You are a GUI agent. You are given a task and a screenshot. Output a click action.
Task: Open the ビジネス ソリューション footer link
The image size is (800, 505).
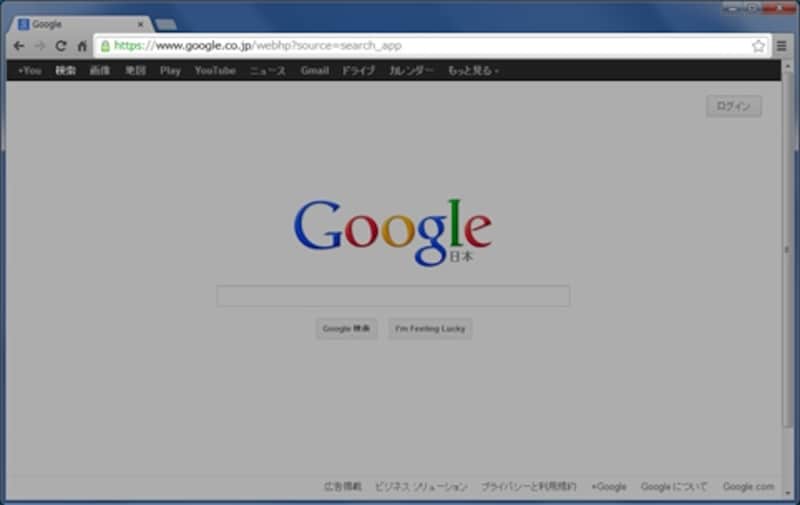(x=421, y=487)
